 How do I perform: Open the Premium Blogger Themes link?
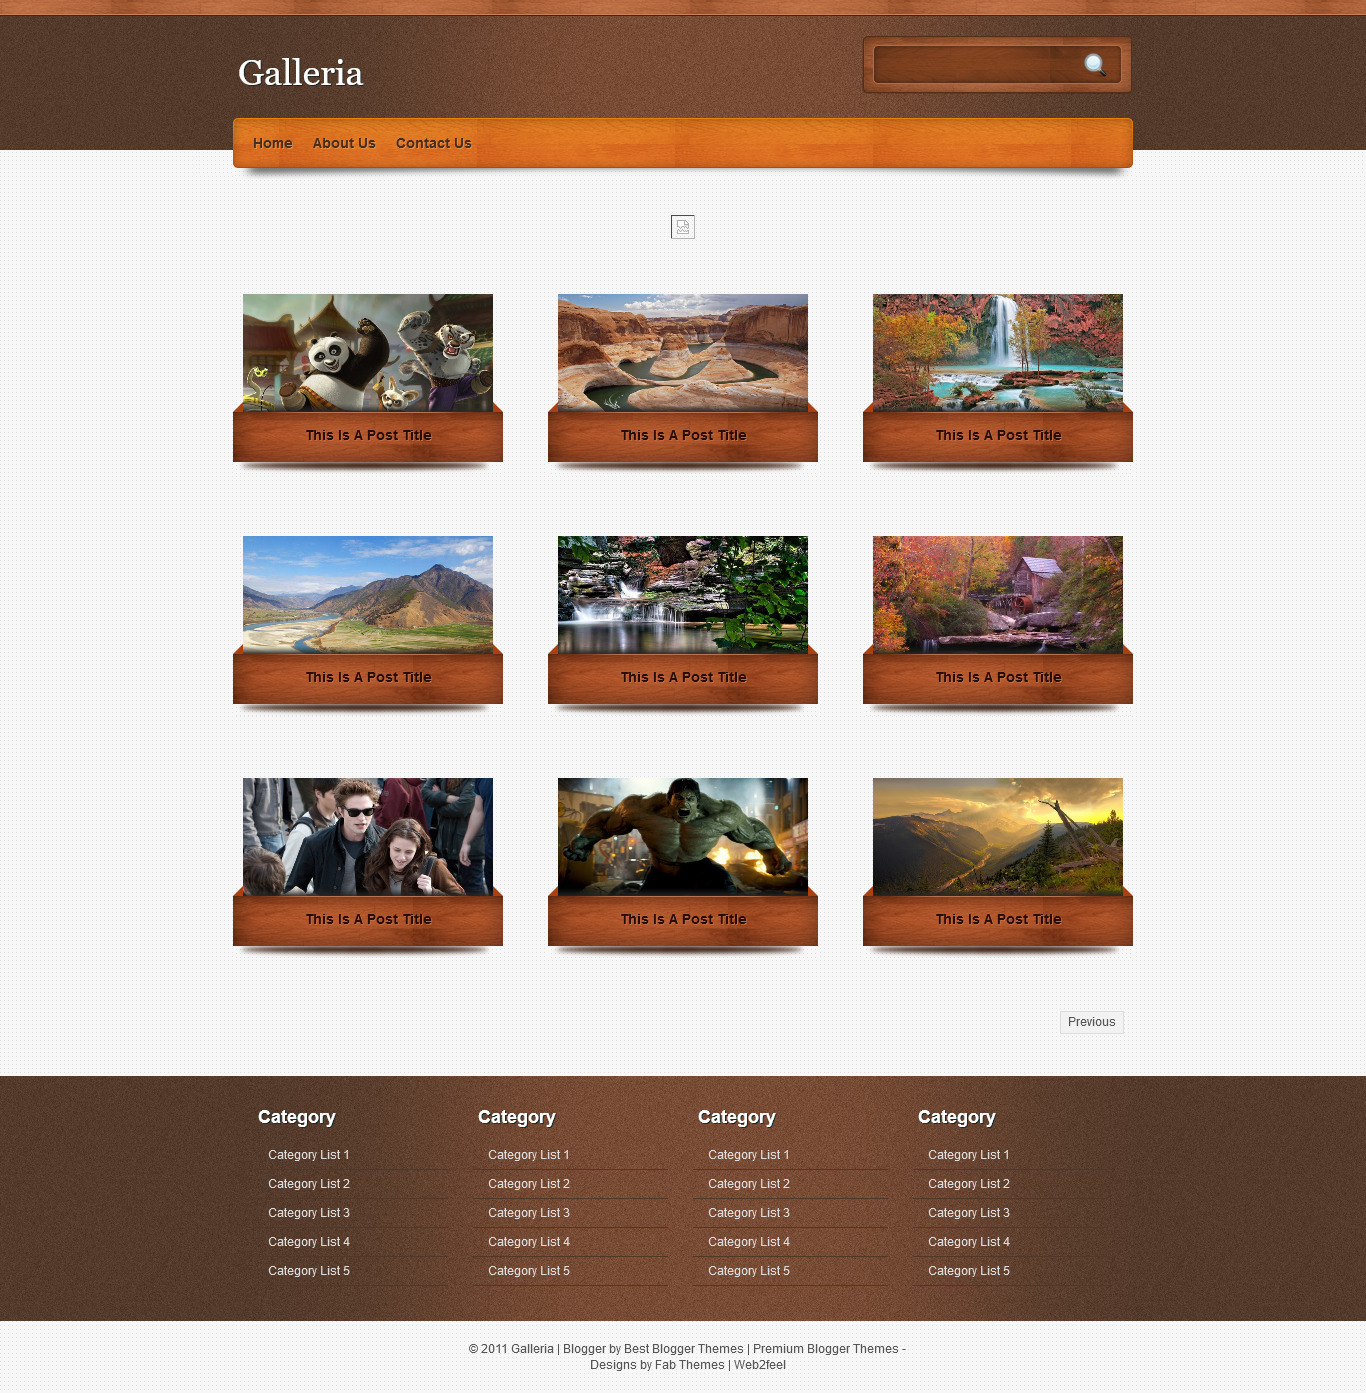[x=826, y=1349]
